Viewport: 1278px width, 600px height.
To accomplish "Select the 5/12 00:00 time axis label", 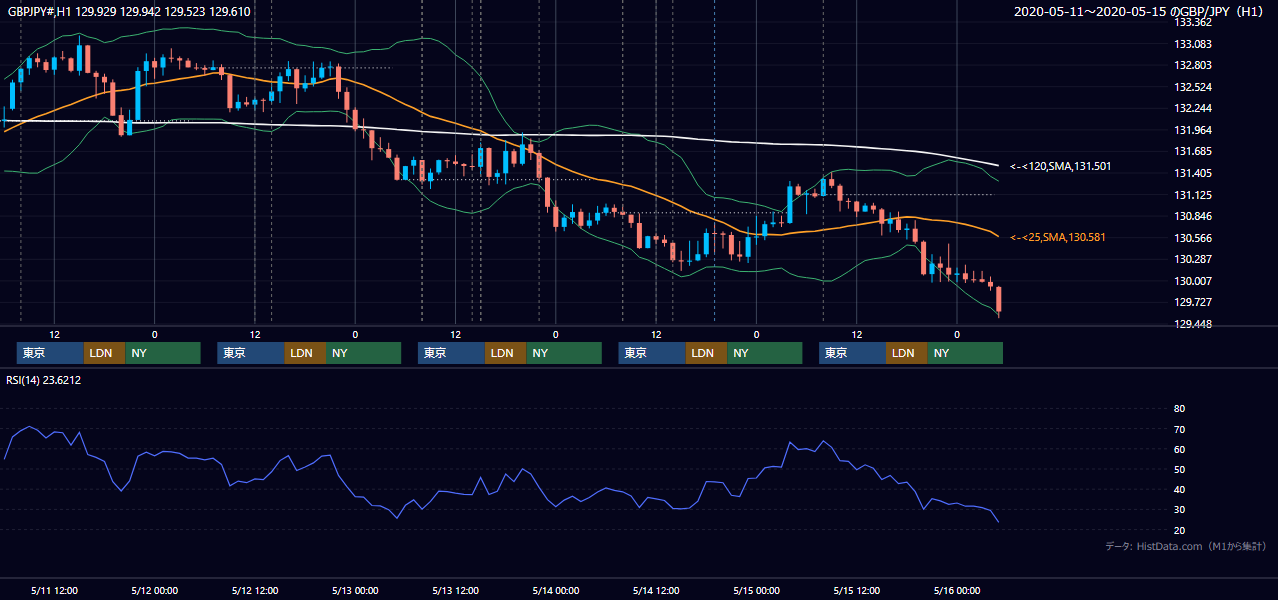I will click(154, 590).
